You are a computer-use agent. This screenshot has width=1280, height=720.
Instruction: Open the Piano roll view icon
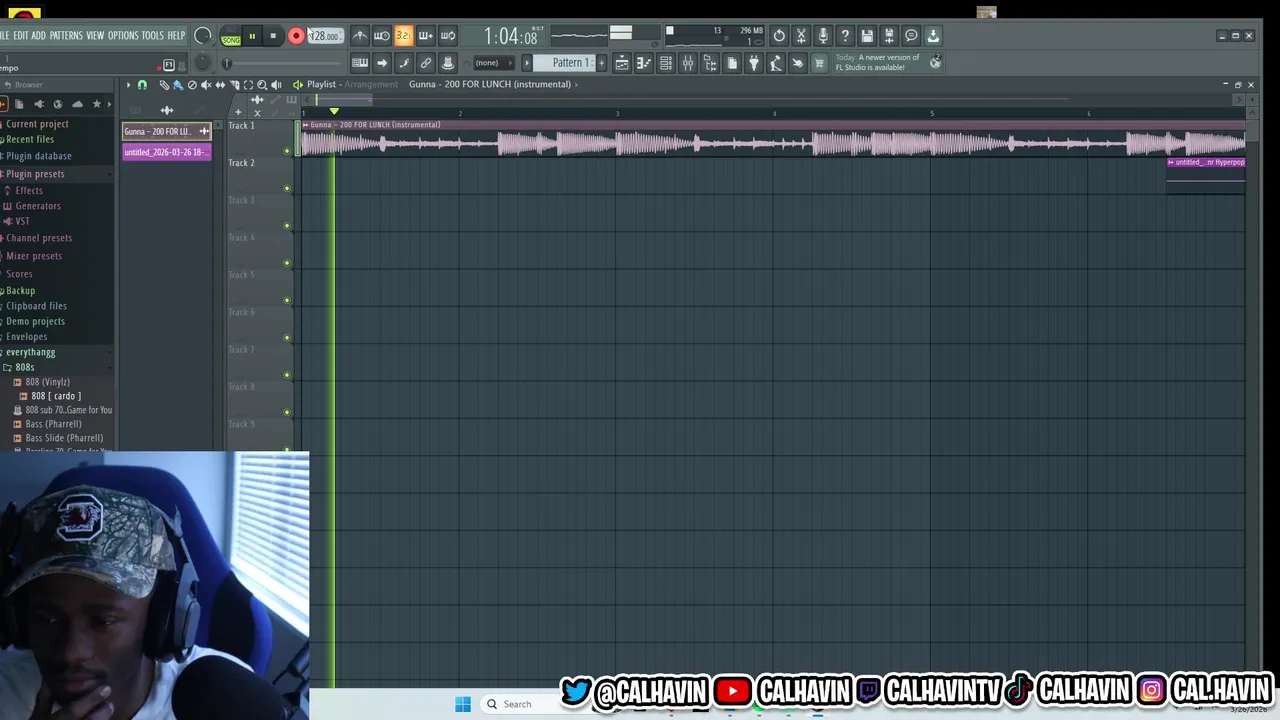point(643,63)
